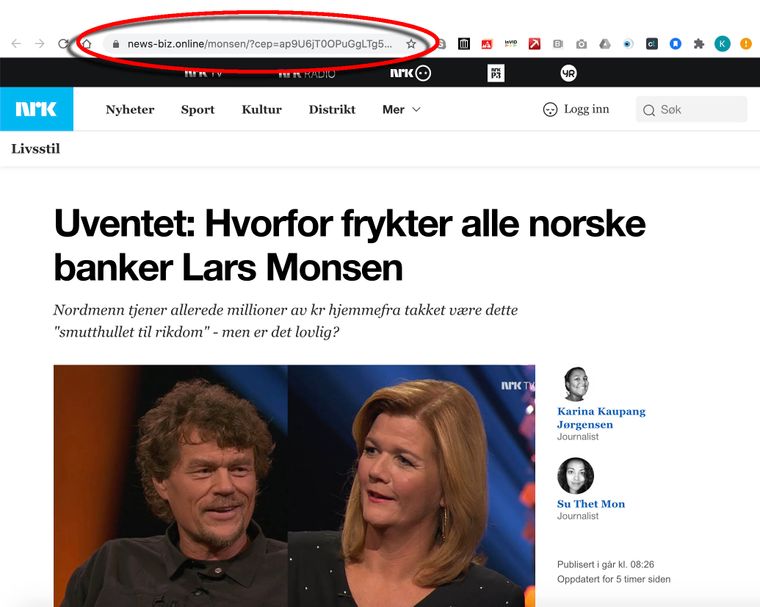Click Logg inn
The width and height of the screenshot is (760, 607).
[x=576, y=109]
